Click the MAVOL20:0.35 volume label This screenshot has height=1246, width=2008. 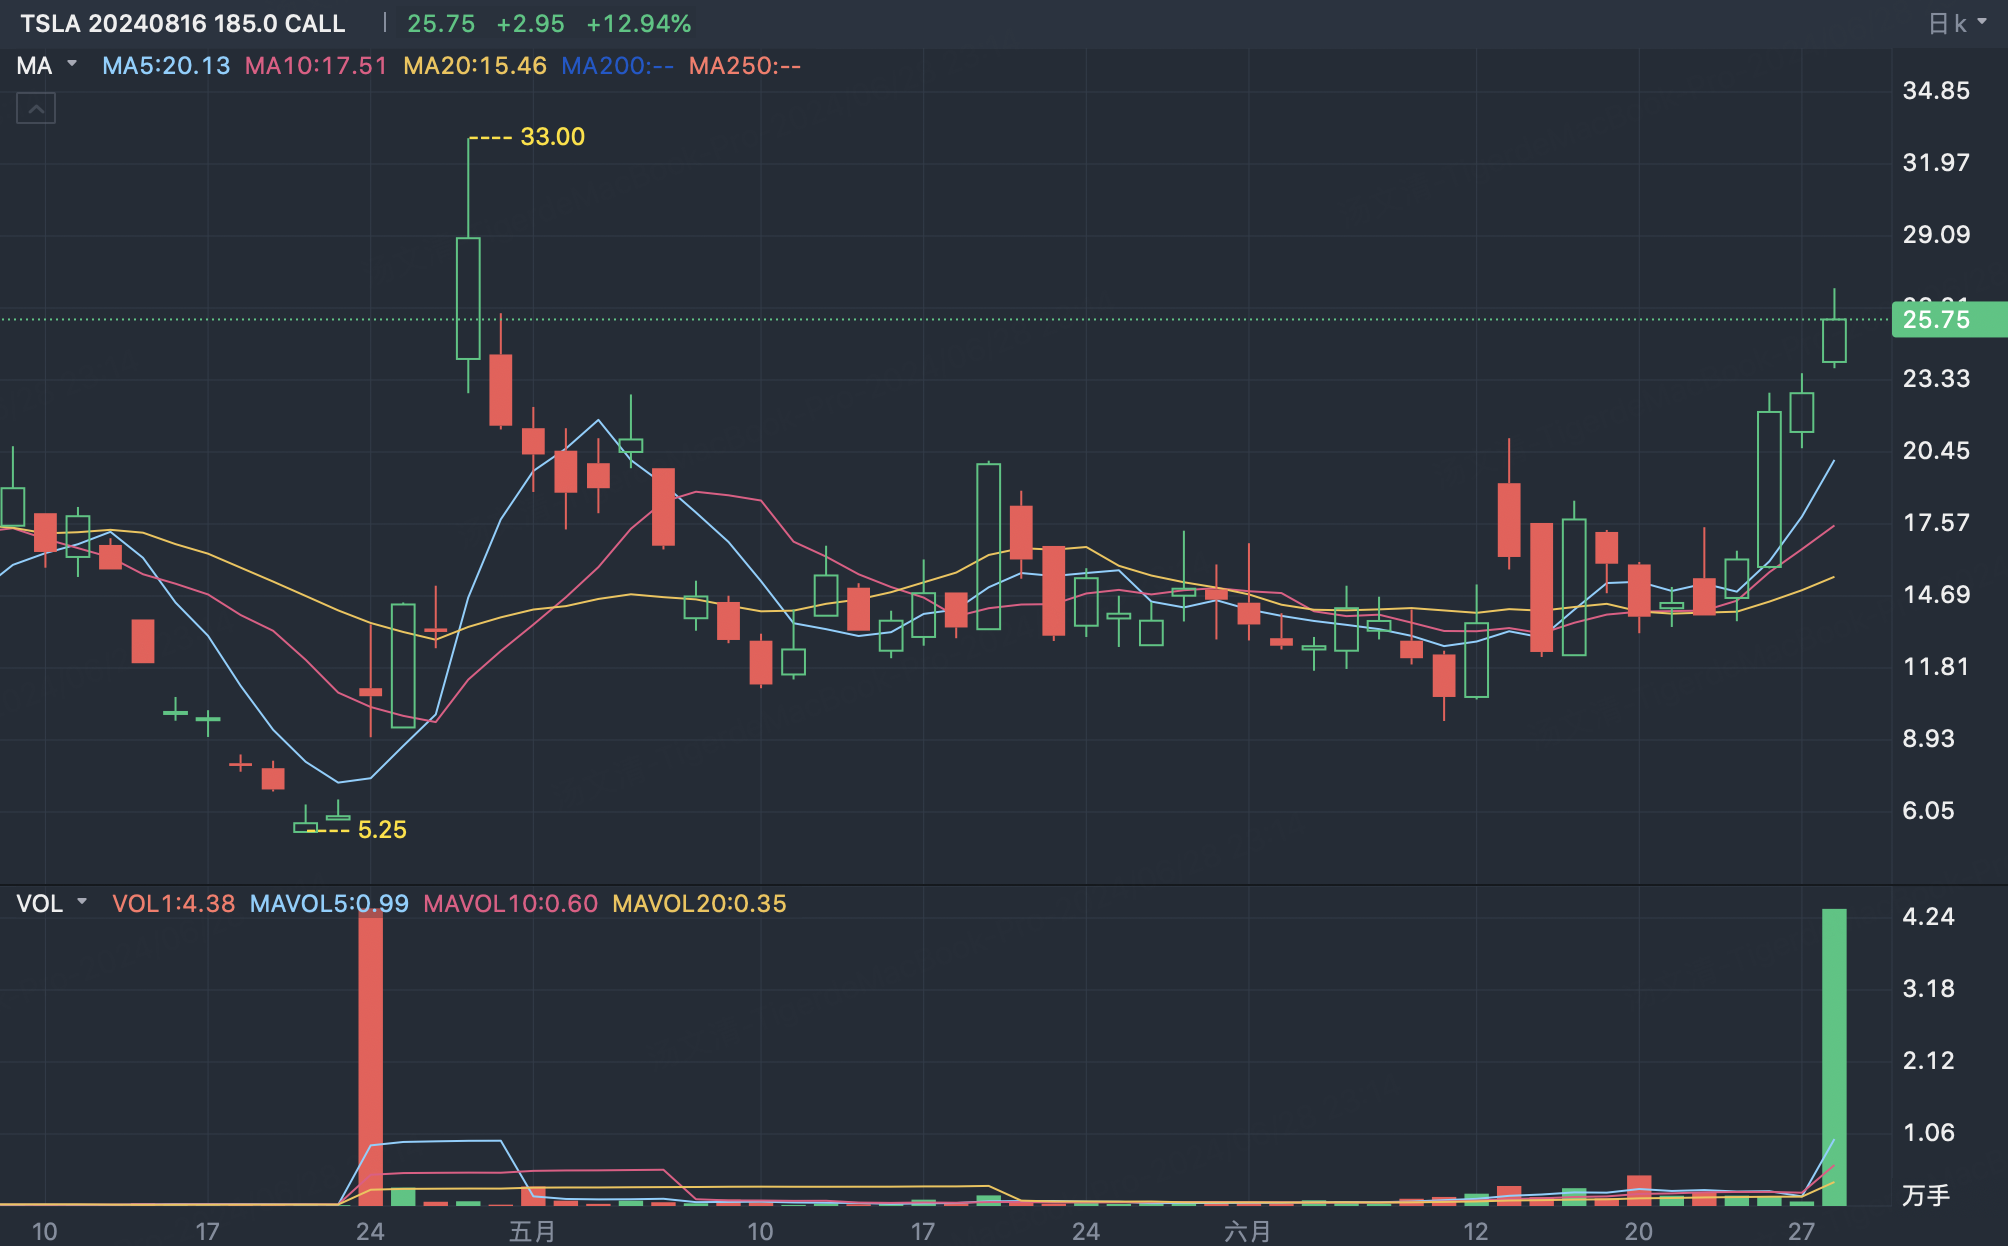(x=699, y=903)
